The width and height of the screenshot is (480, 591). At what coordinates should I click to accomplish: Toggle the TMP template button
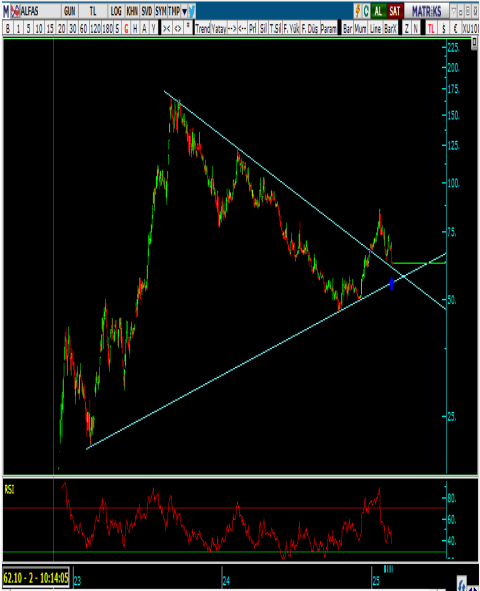[x=174, y=11]
